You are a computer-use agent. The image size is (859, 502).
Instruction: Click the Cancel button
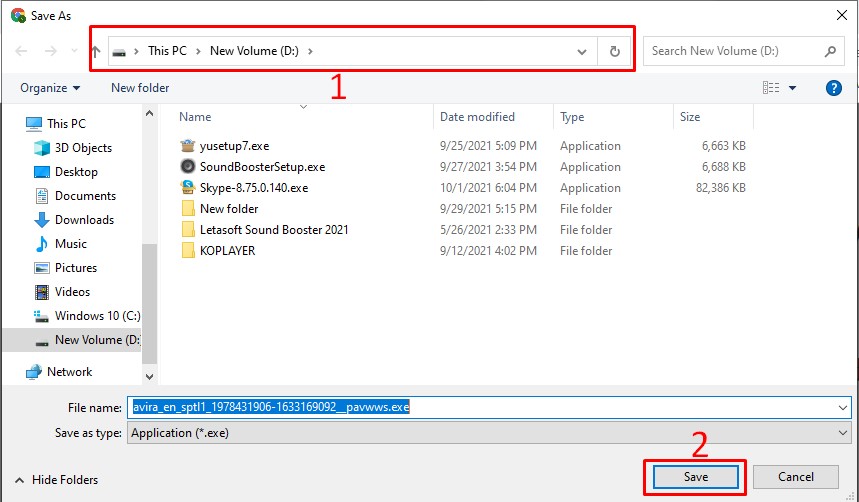pos(796,477)
